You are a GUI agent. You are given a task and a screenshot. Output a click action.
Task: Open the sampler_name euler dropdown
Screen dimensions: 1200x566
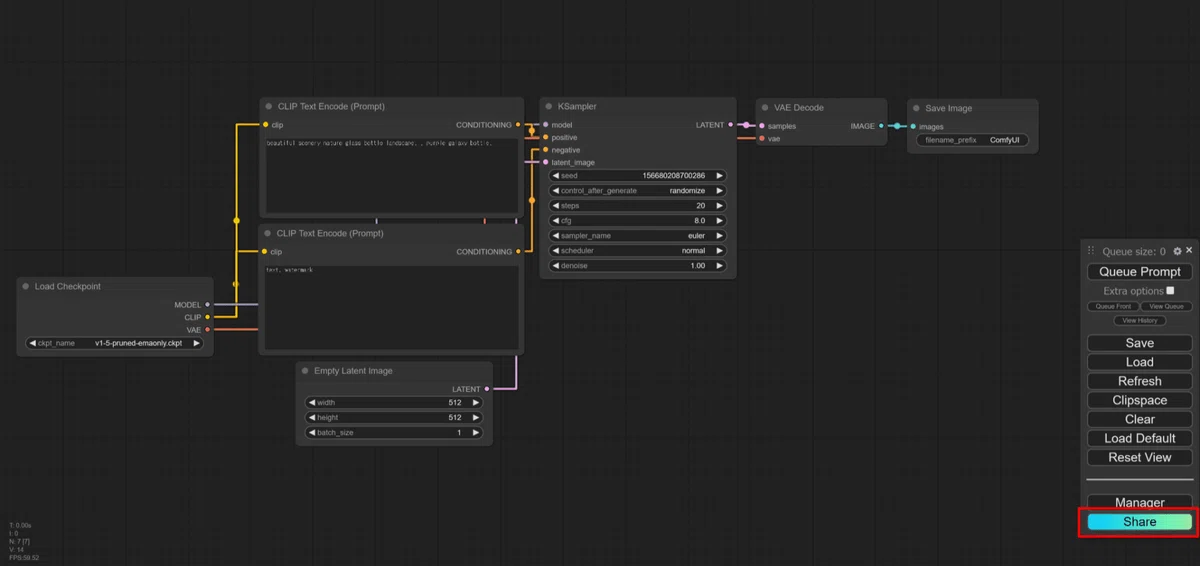point(638,236)
